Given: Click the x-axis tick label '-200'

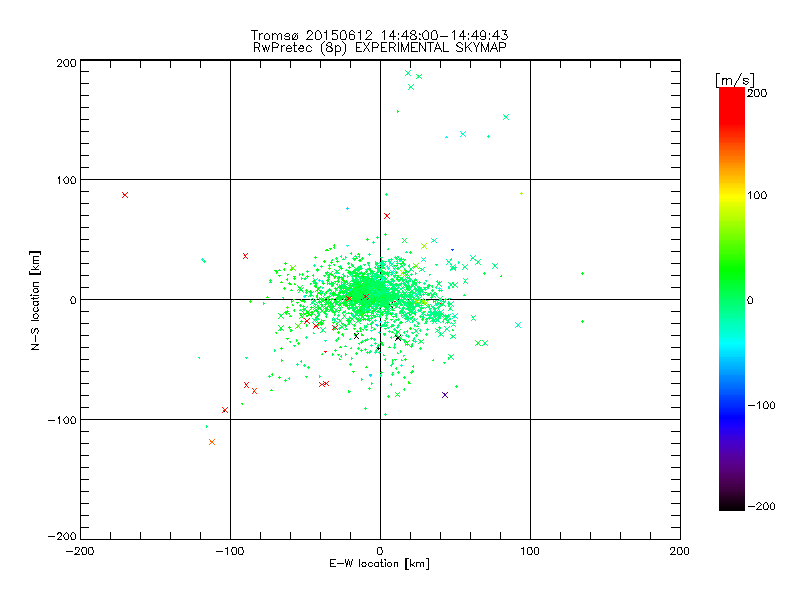Looking at the screenshot, I should tap(80, 551).
